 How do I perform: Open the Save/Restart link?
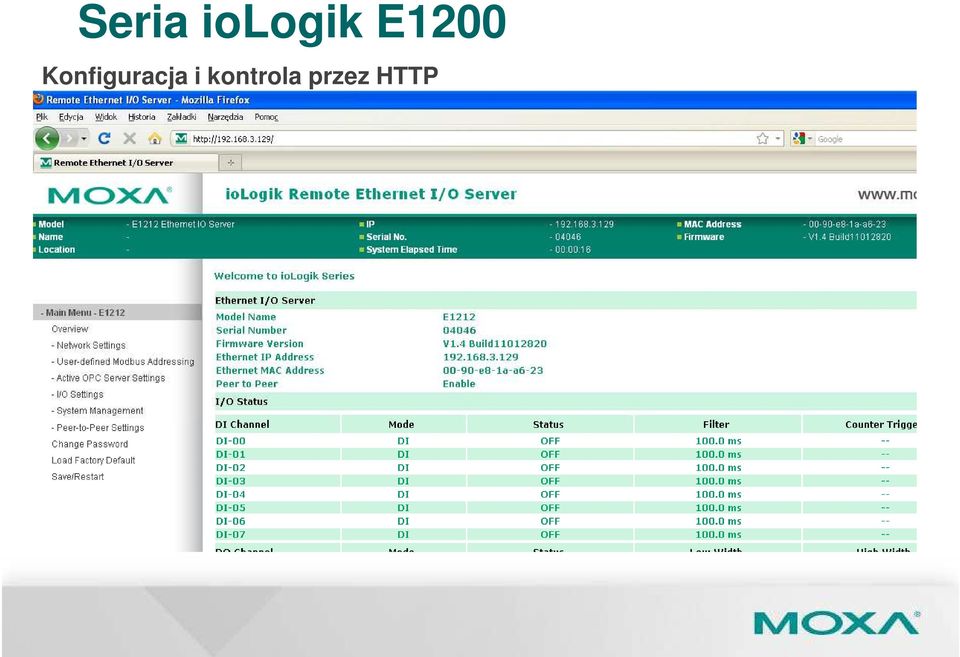click(x=78, y=477)
